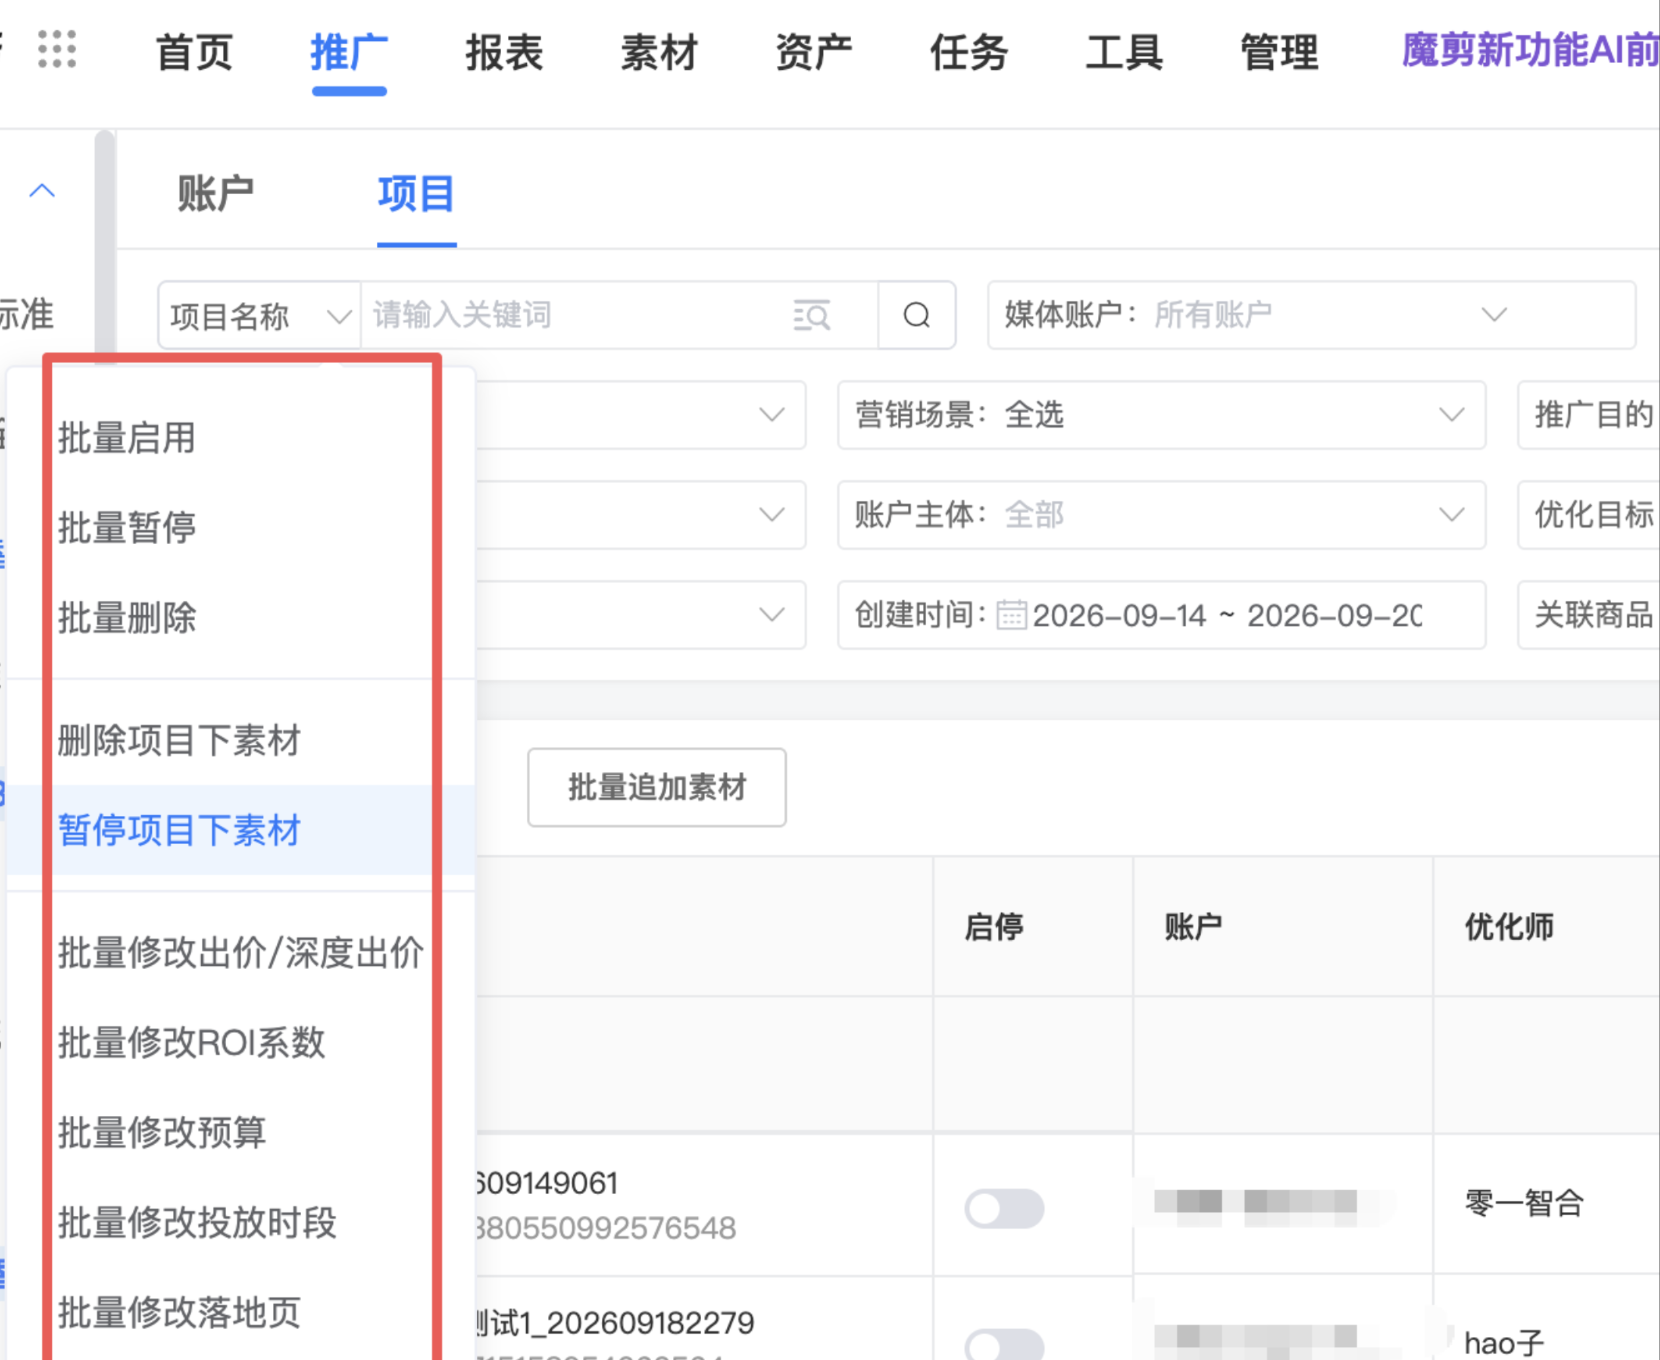Click the 启停 column header

point(994,926)
